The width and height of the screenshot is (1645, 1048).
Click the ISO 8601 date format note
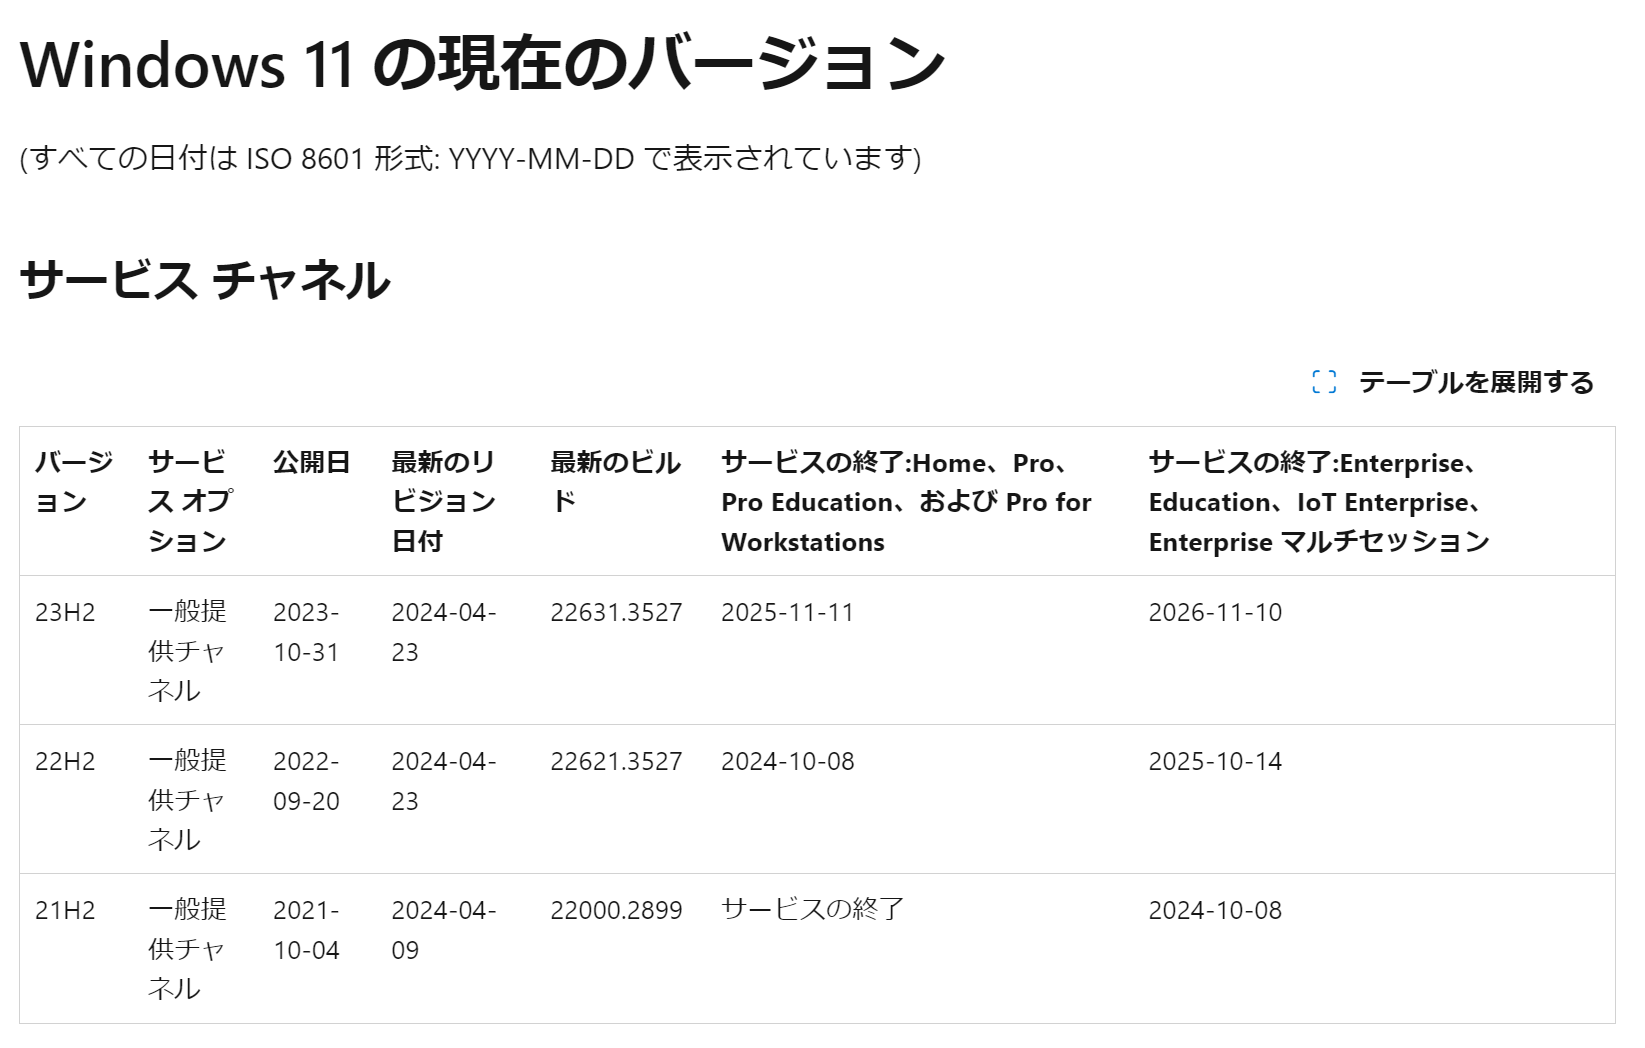click(470, 158)
